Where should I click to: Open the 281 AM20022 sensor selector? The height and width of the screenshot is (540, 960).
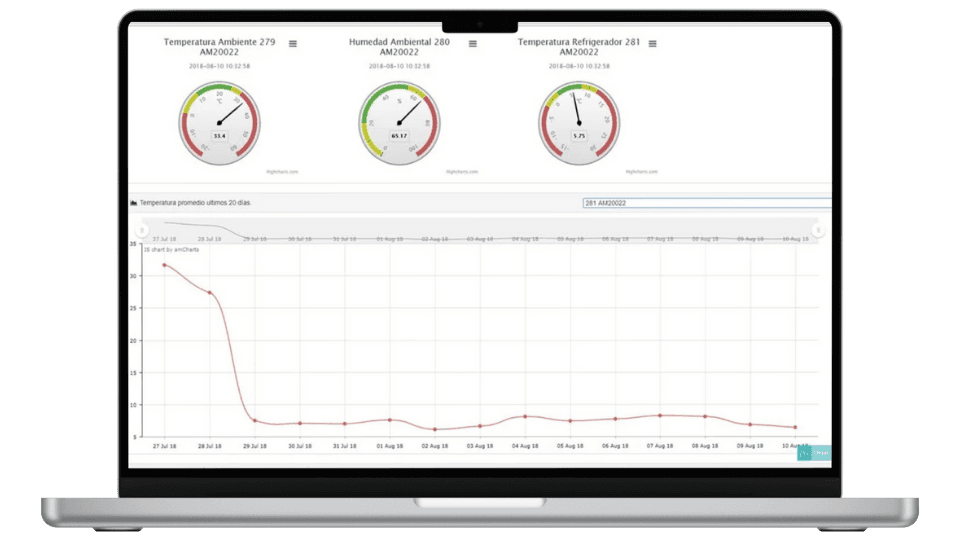[x=707, y=203]
